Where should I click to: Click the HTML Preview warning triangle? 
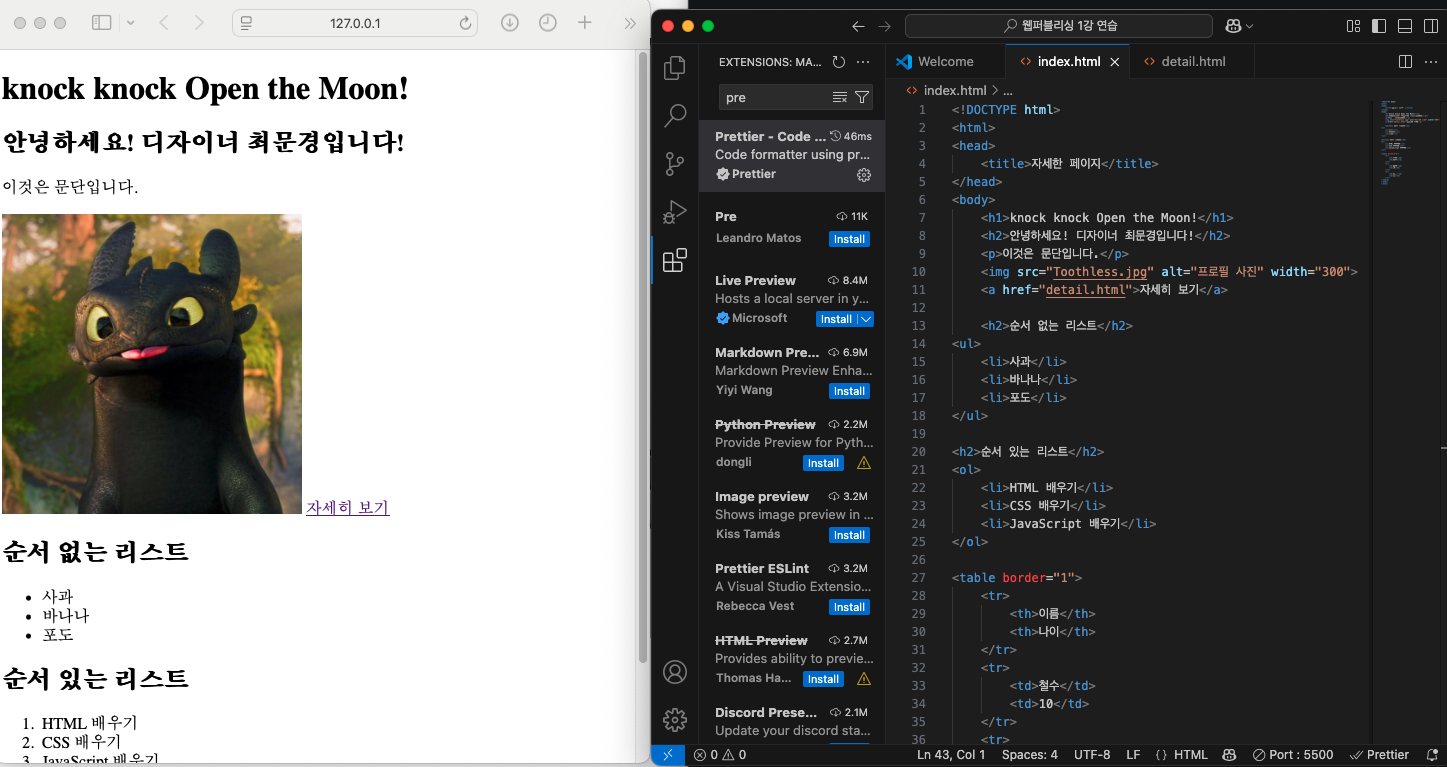[864, 679]
